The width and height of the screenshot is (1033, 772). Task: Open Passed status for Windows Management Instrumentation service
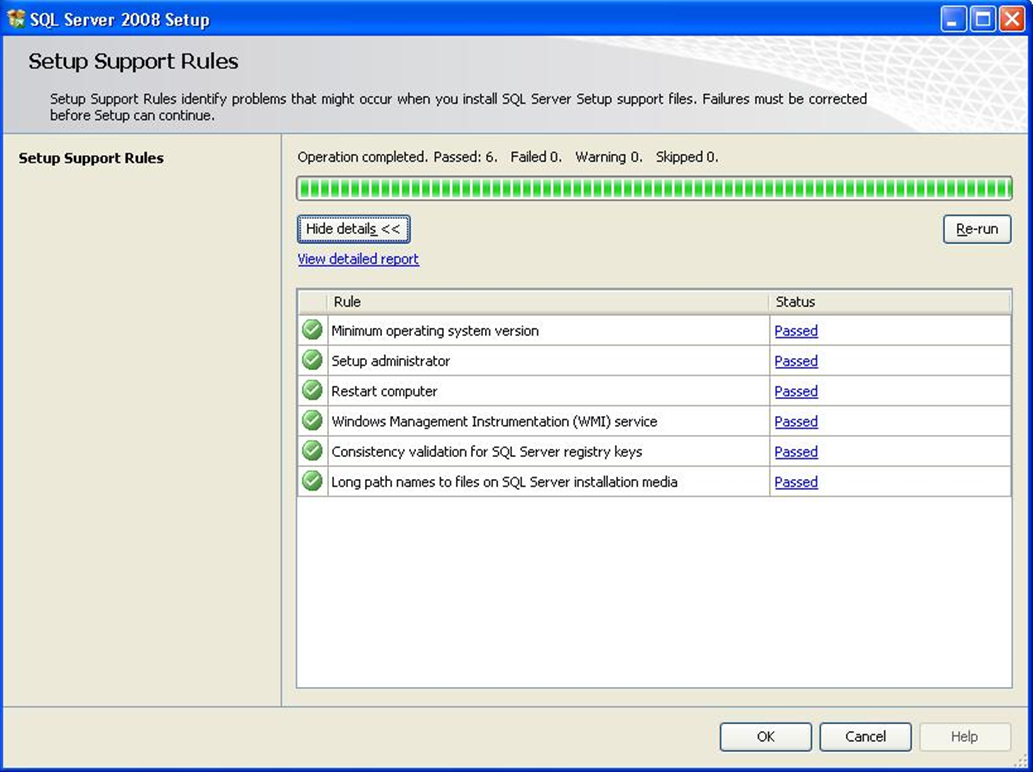click(x=796, y=421)
